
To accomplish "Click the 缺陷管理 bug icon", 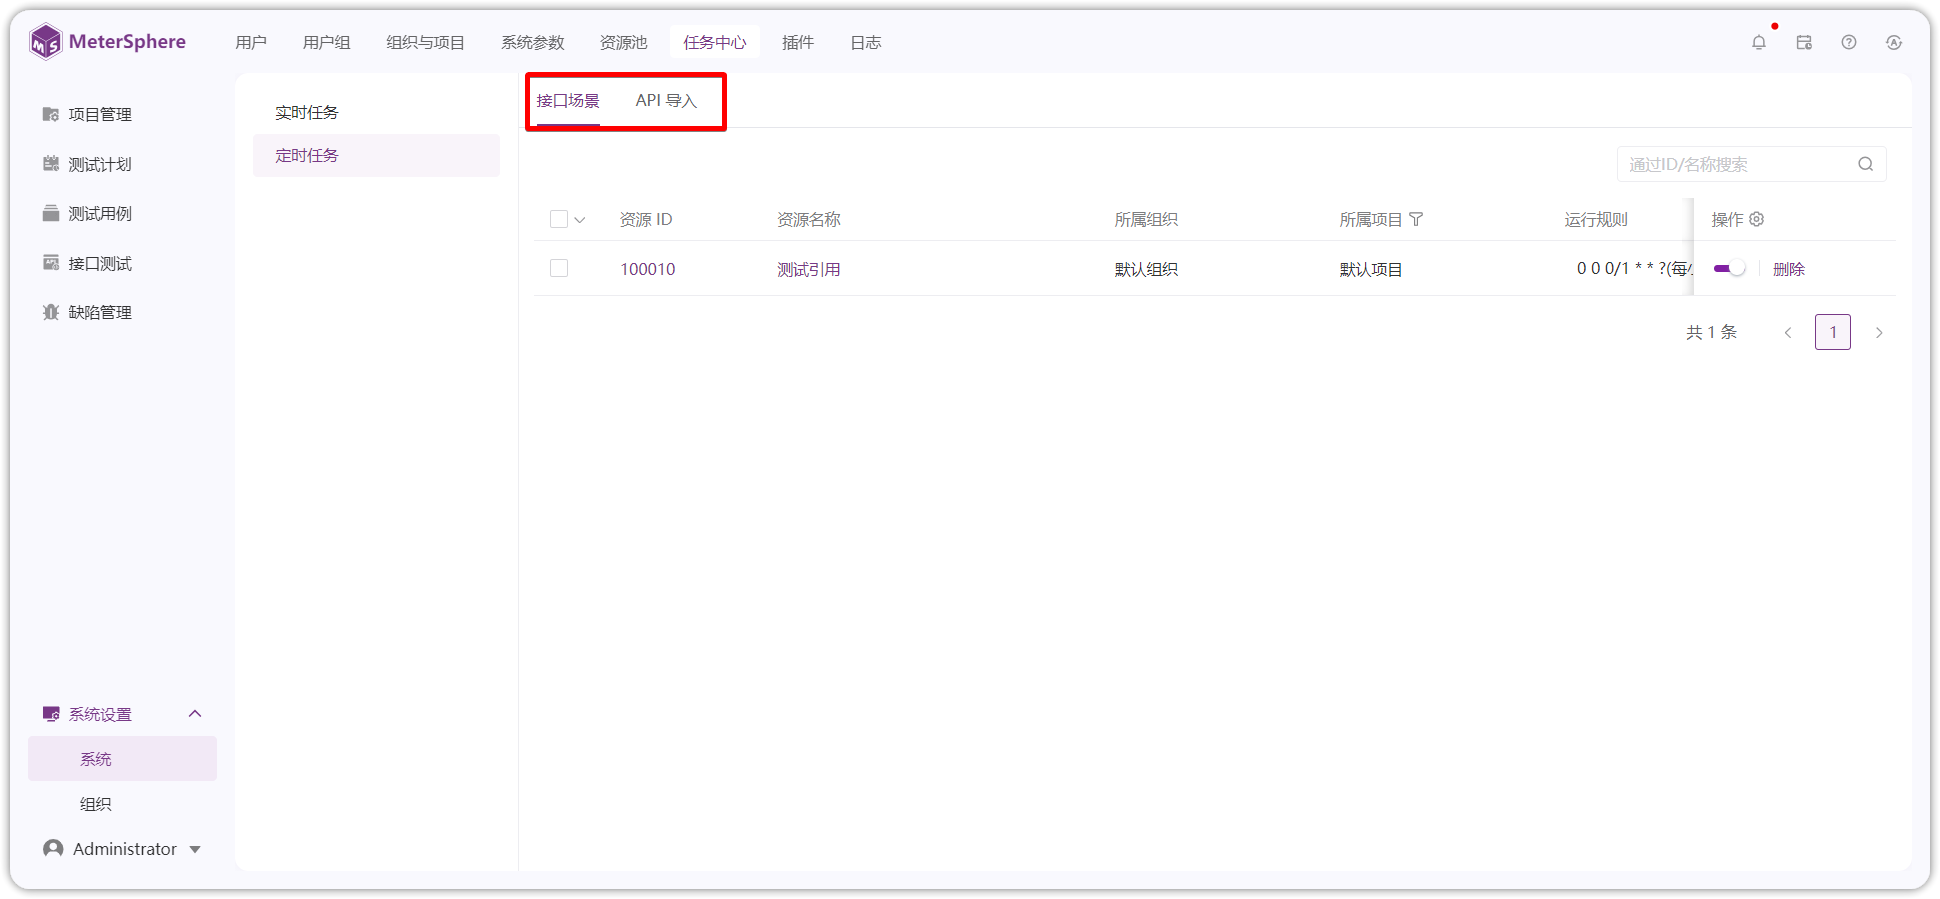I will click(x=51, y=312).
